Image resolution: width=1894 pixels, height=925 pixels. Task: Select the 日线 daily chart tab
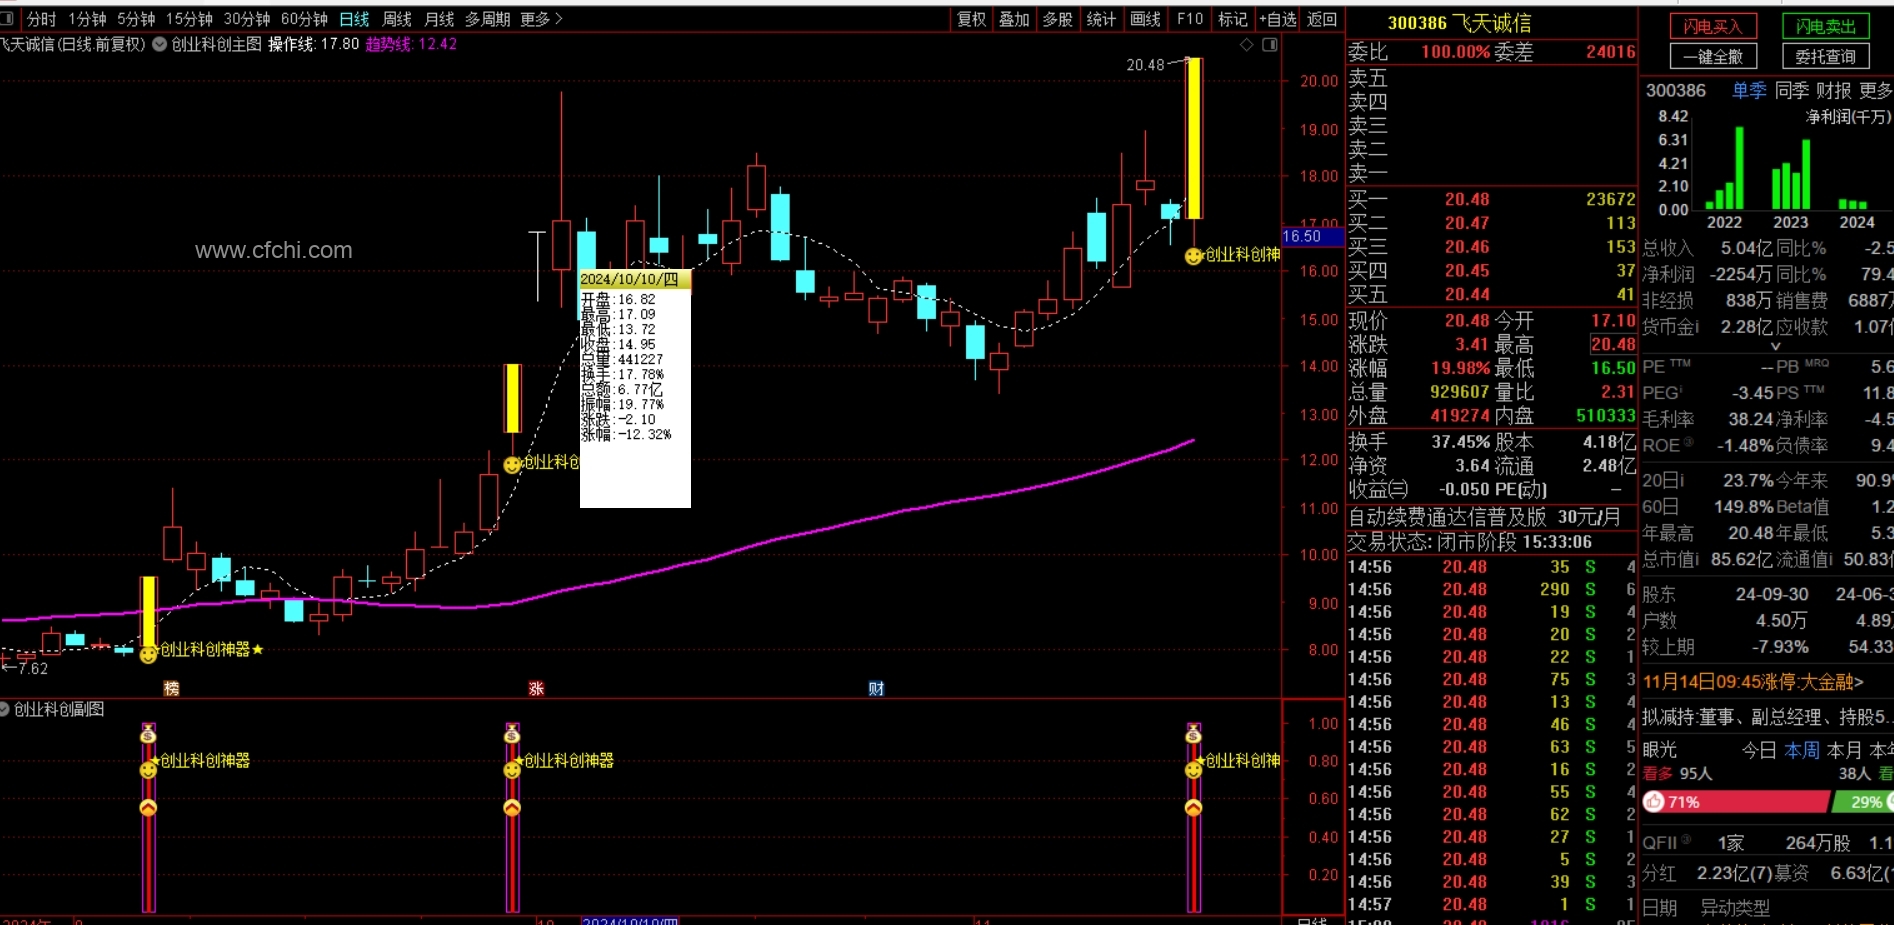pyautogui.click(x=354, y=19)
